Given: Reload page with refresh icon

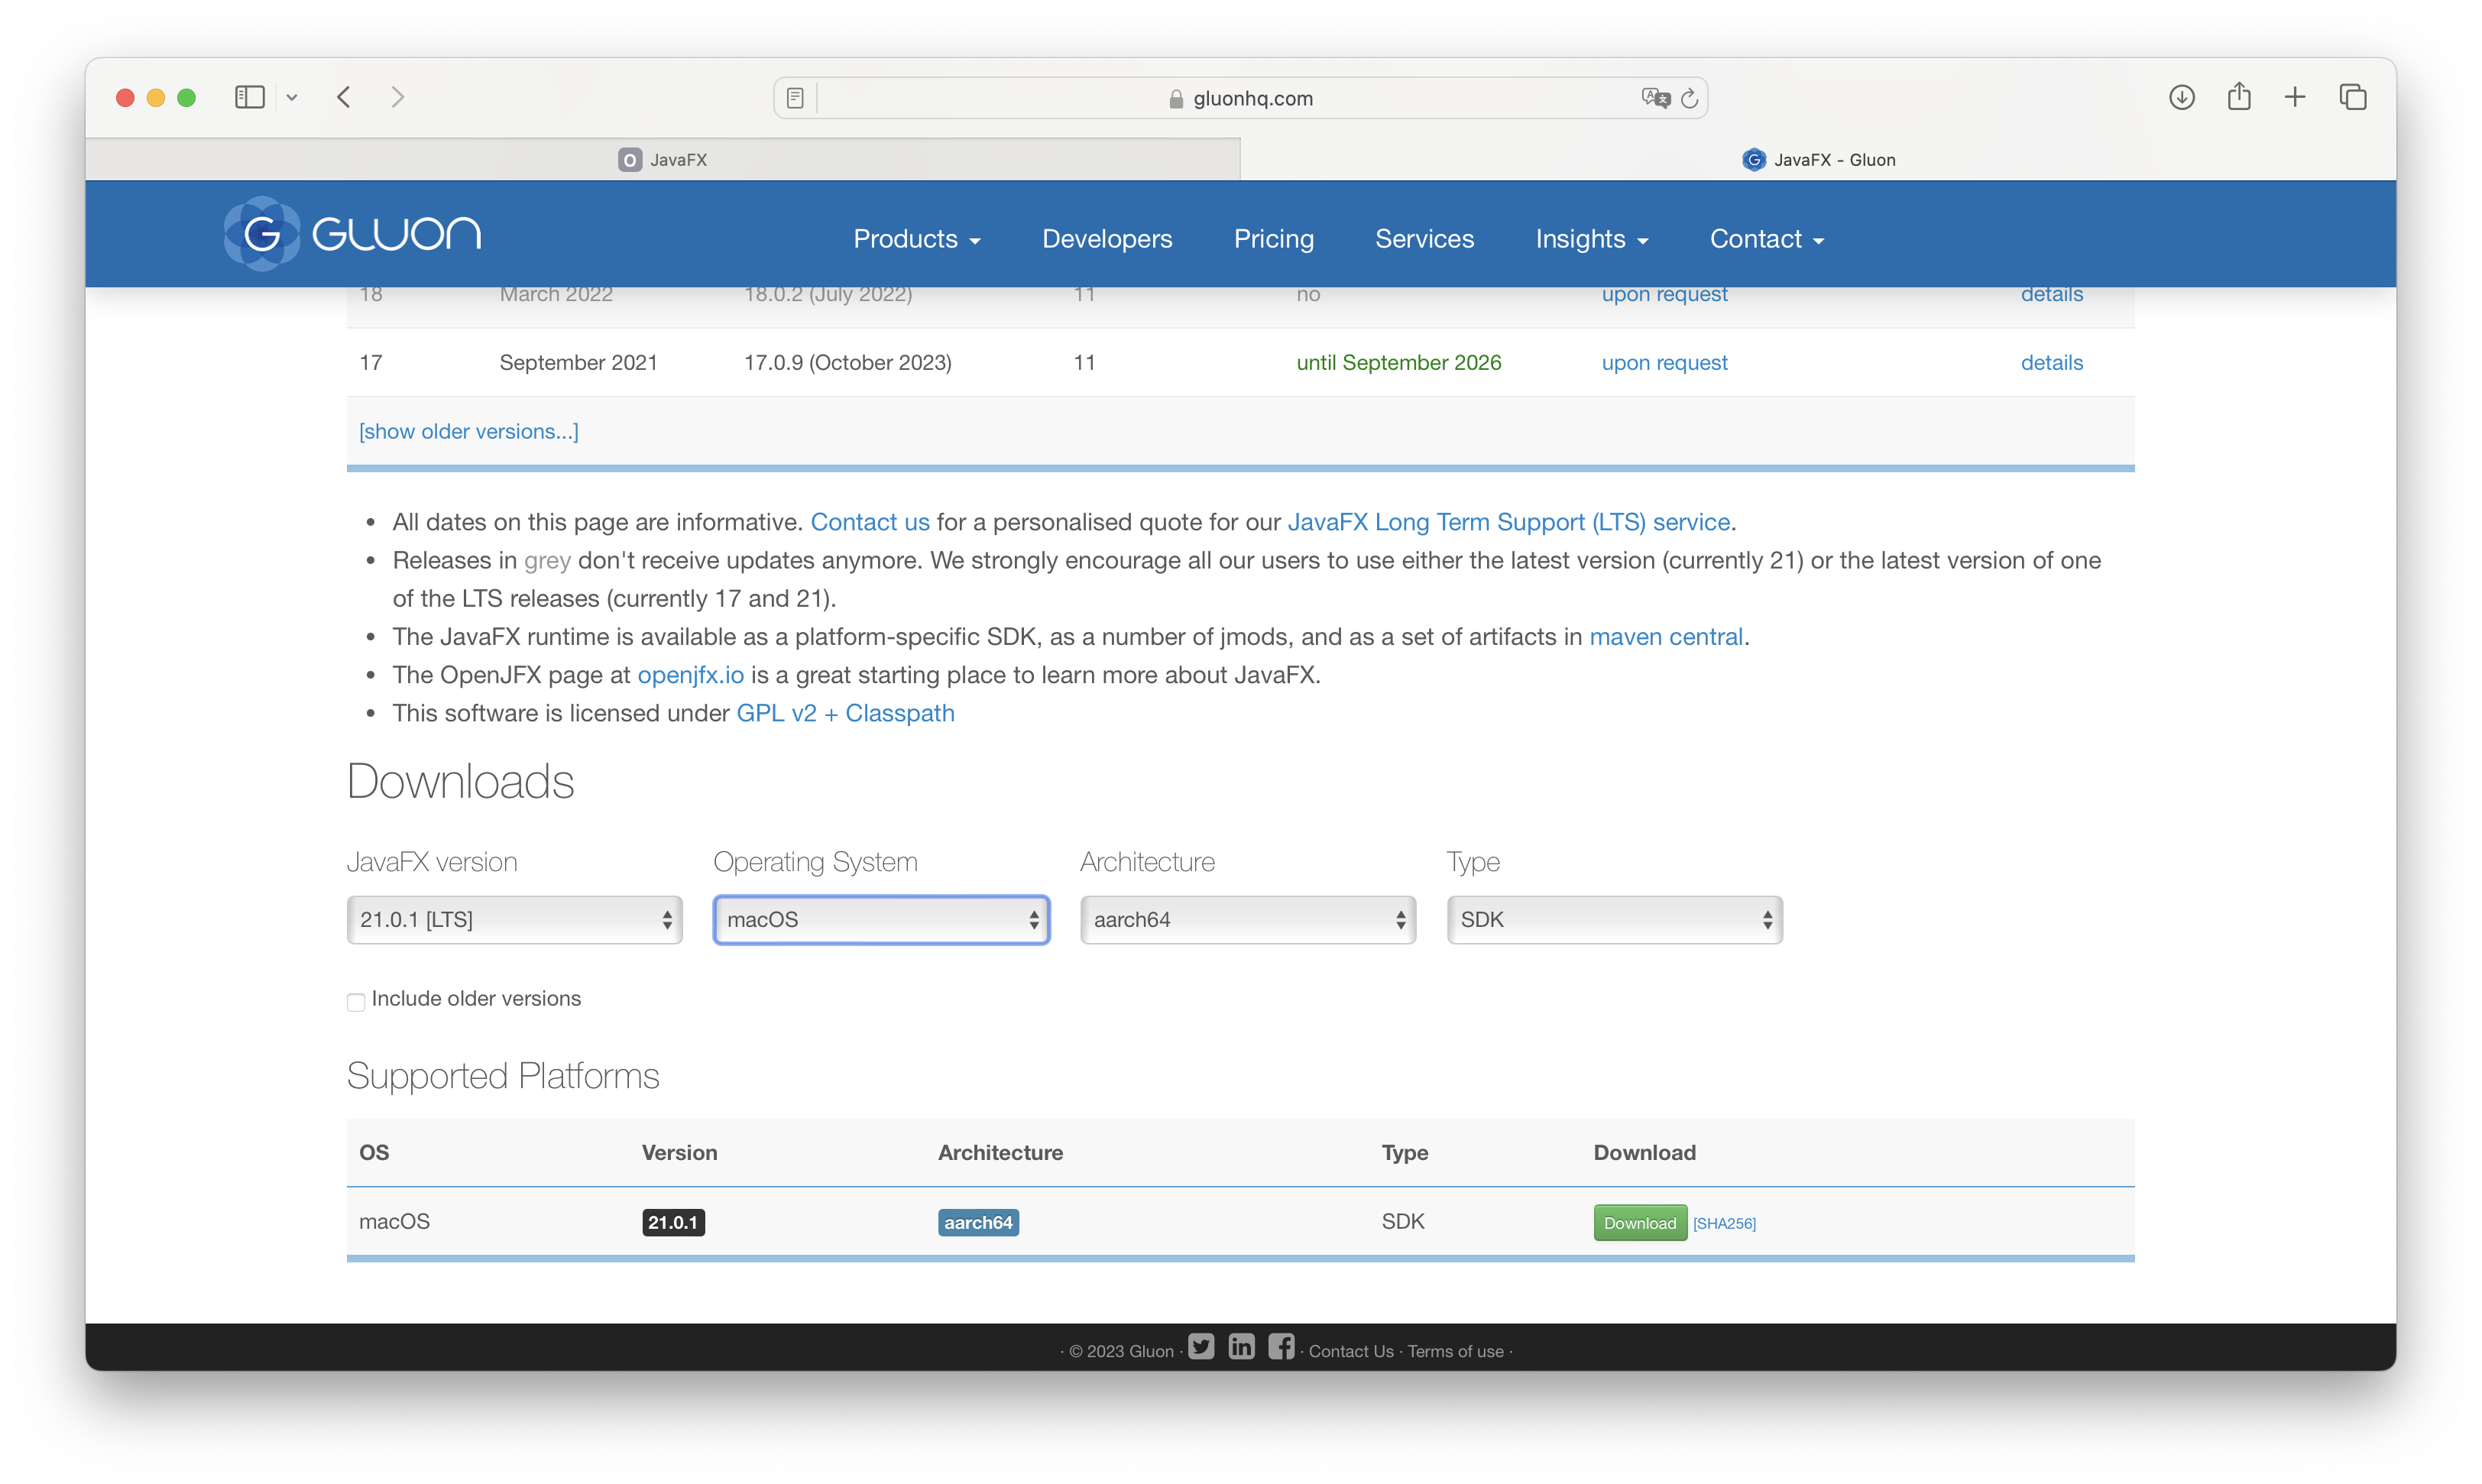Looking at the screenshot, I should [x=1689, y=98].
